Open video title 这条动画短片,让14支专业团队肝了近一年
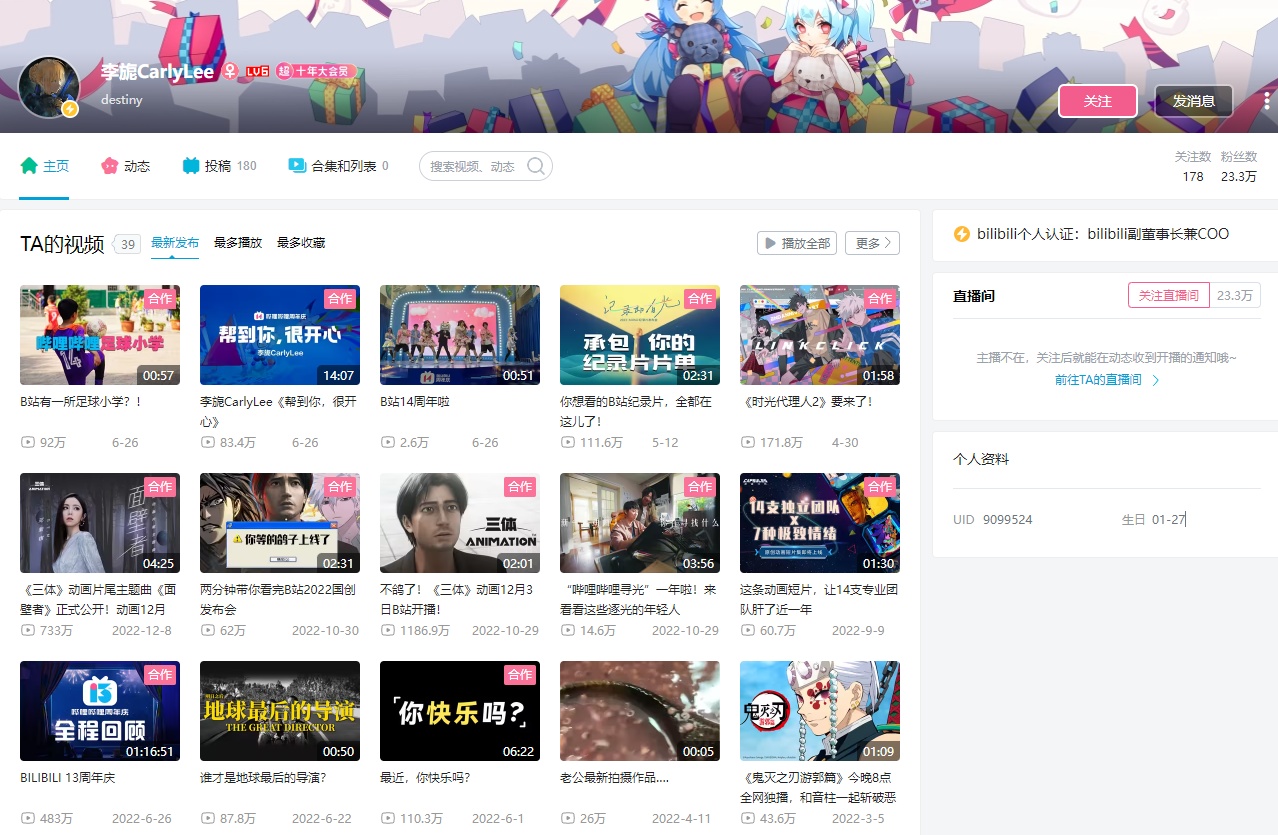Screen dimensions: 1278x835 819,599
